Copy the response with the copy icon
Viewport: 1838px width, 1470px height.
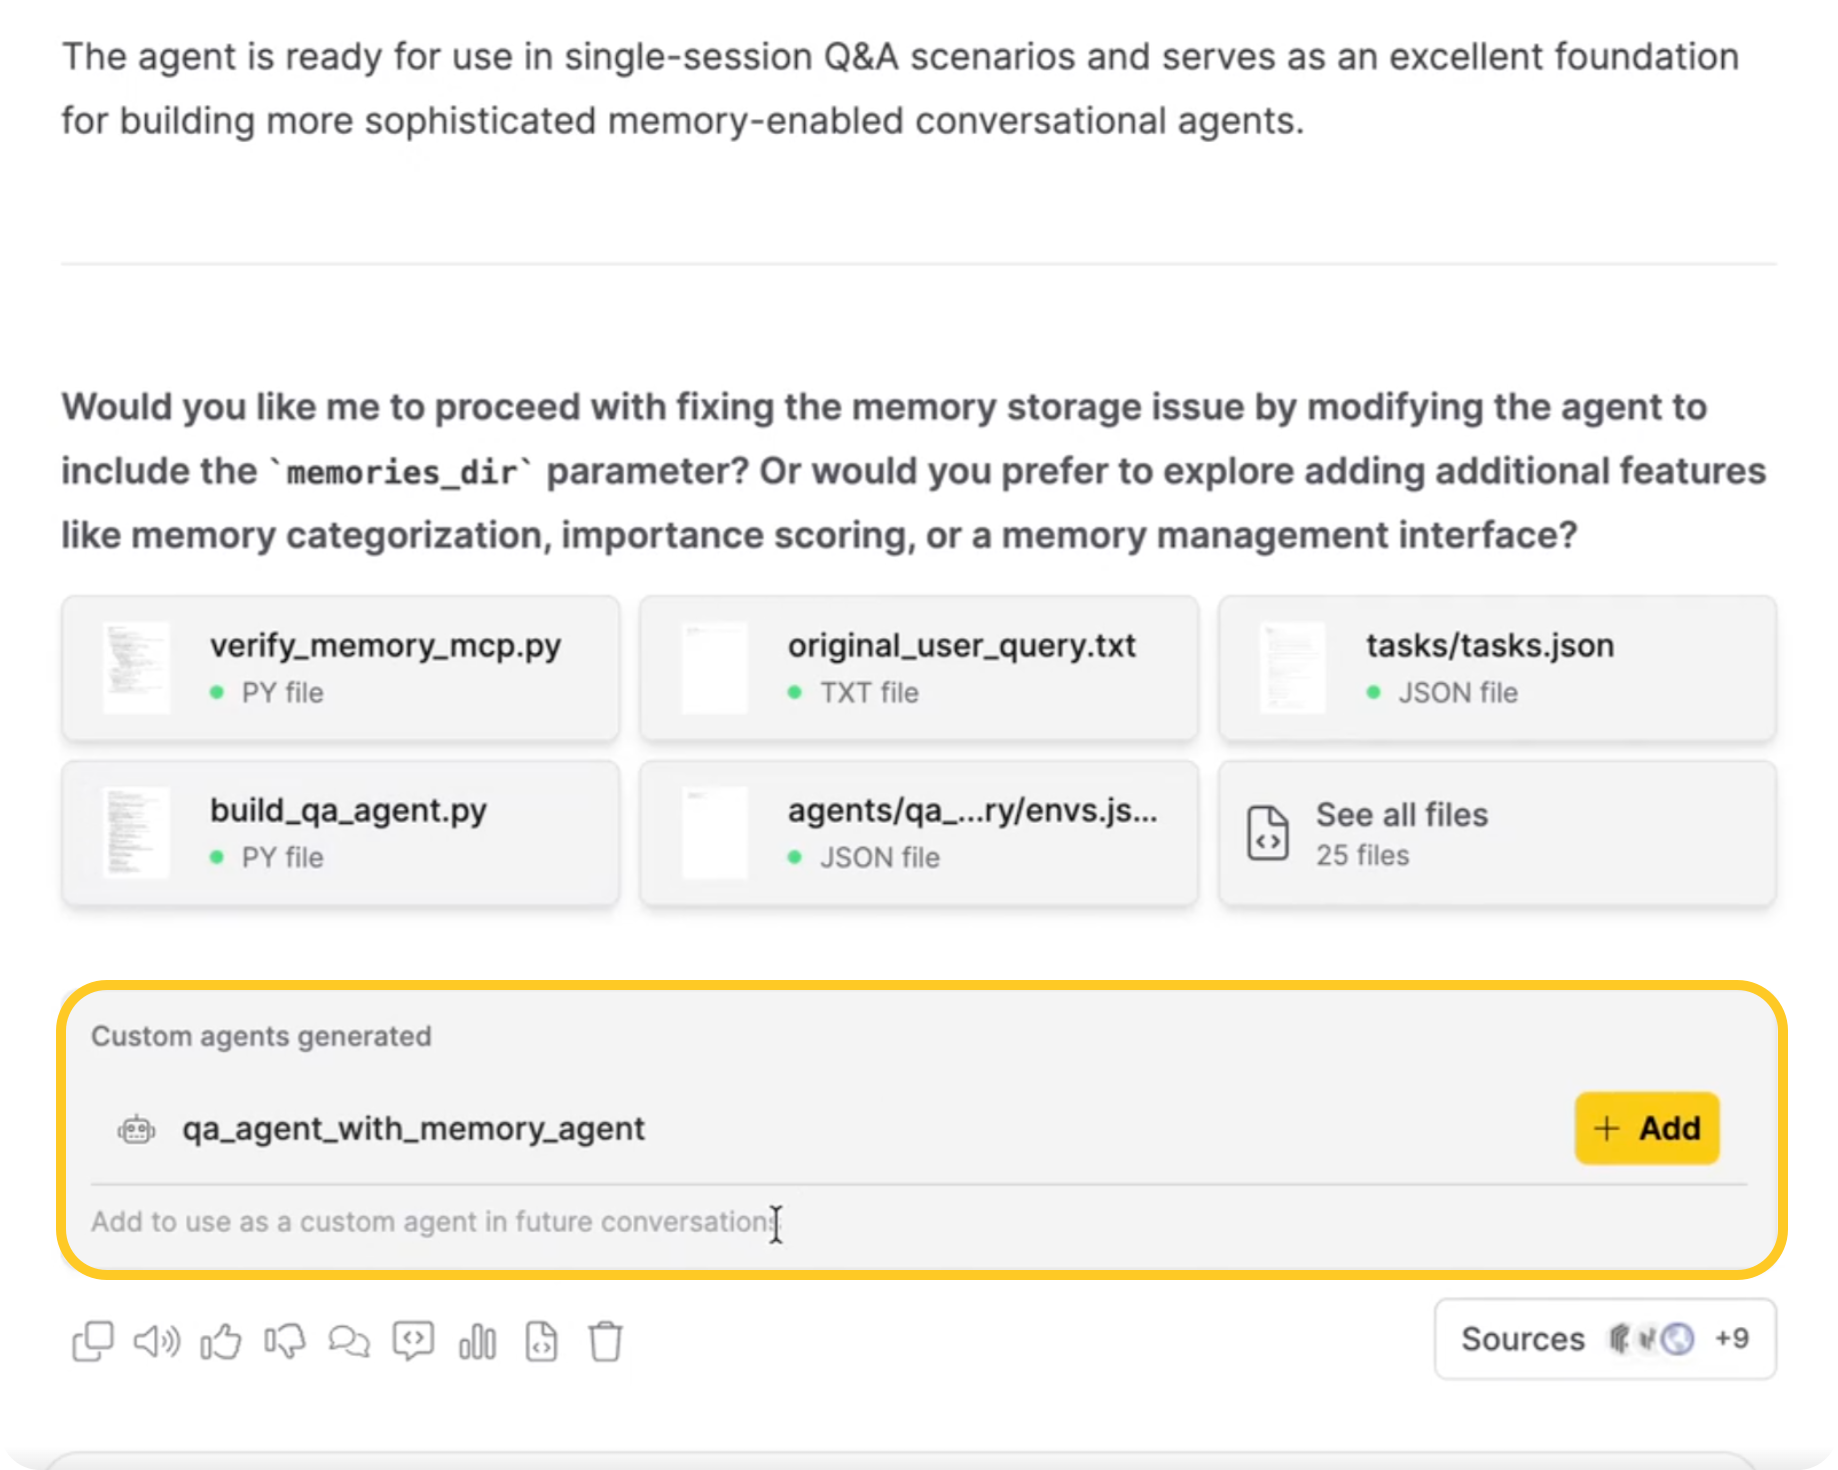(93, 1341)
